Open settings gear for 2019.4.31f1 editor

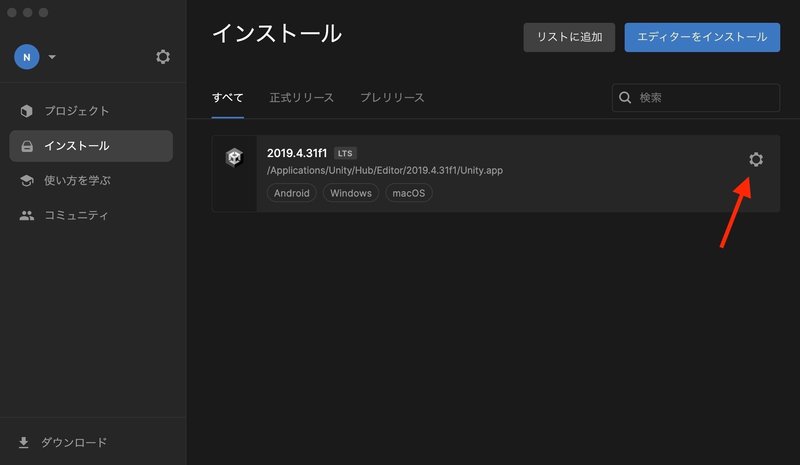pyautogui.click(x=756, y=159)
